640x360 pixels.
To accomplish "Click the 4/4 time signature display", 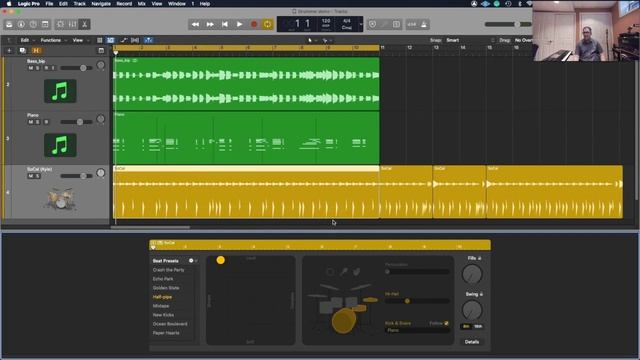I will [x=347, y=20].
